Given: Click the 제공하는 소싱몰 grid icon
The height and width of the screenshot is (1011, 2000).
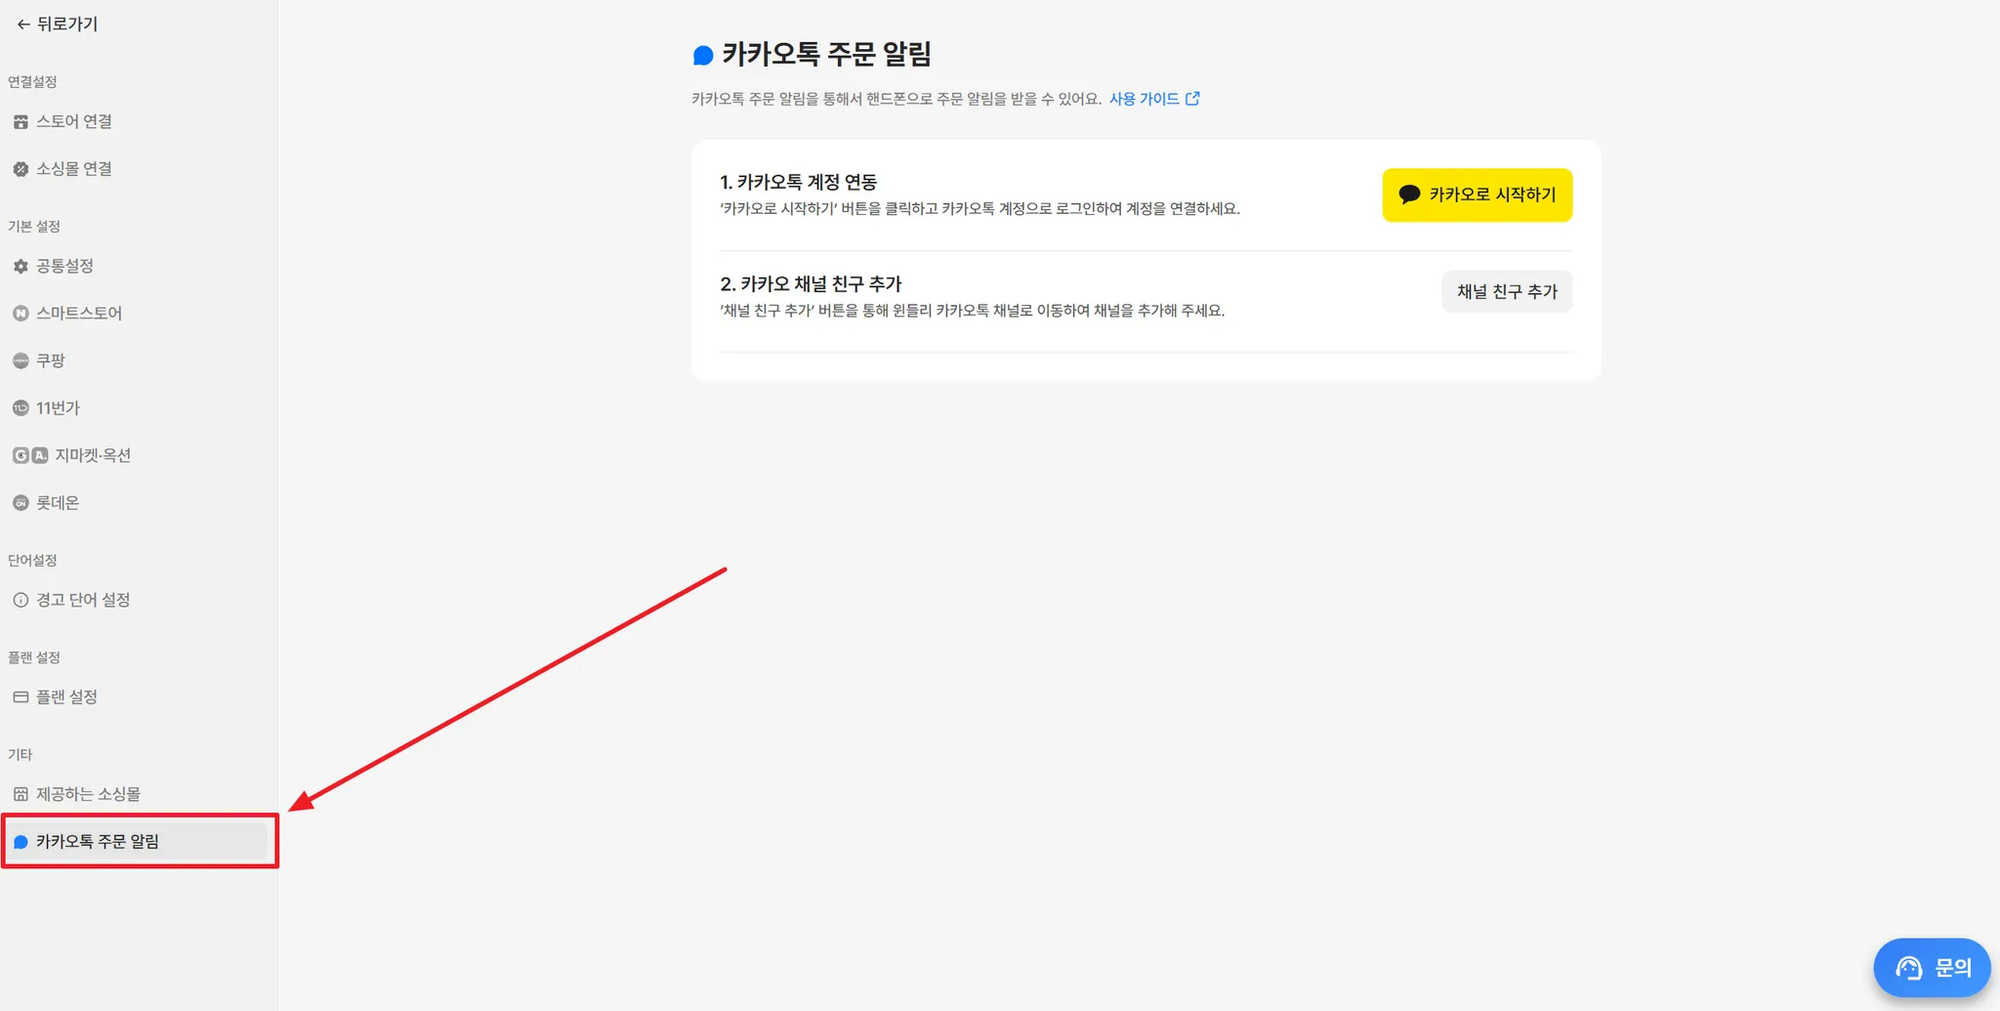Looking at the screenshot, I should (x=21, y=793).
